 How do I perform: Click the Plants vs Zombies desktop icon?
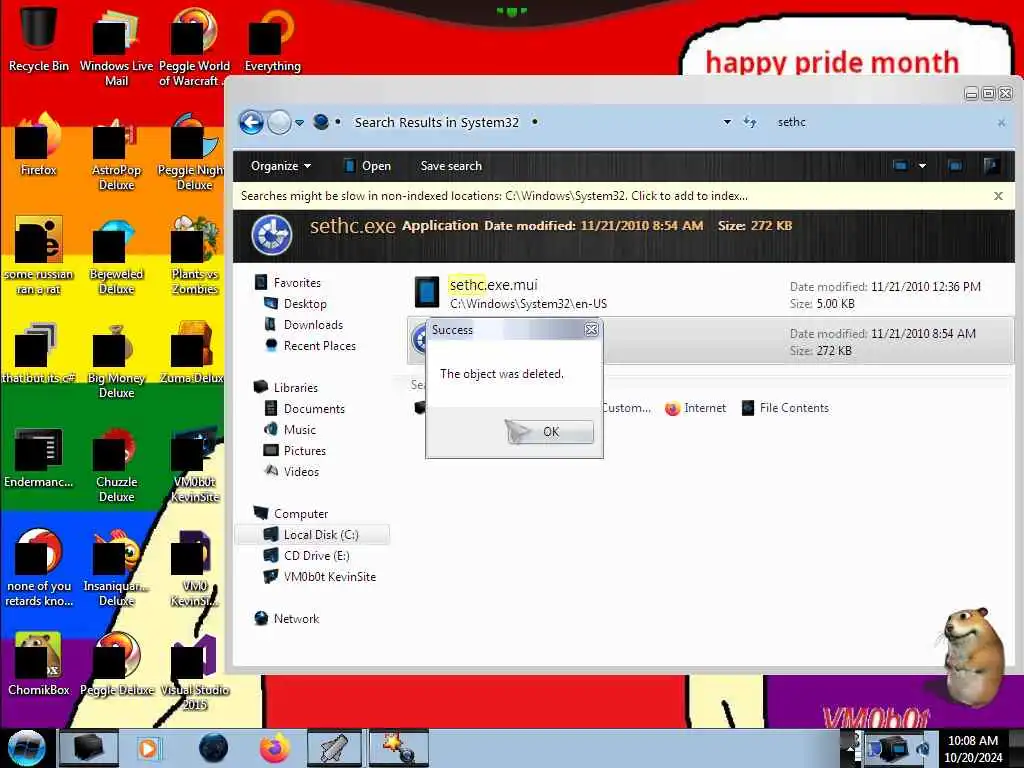coord(194,257)
